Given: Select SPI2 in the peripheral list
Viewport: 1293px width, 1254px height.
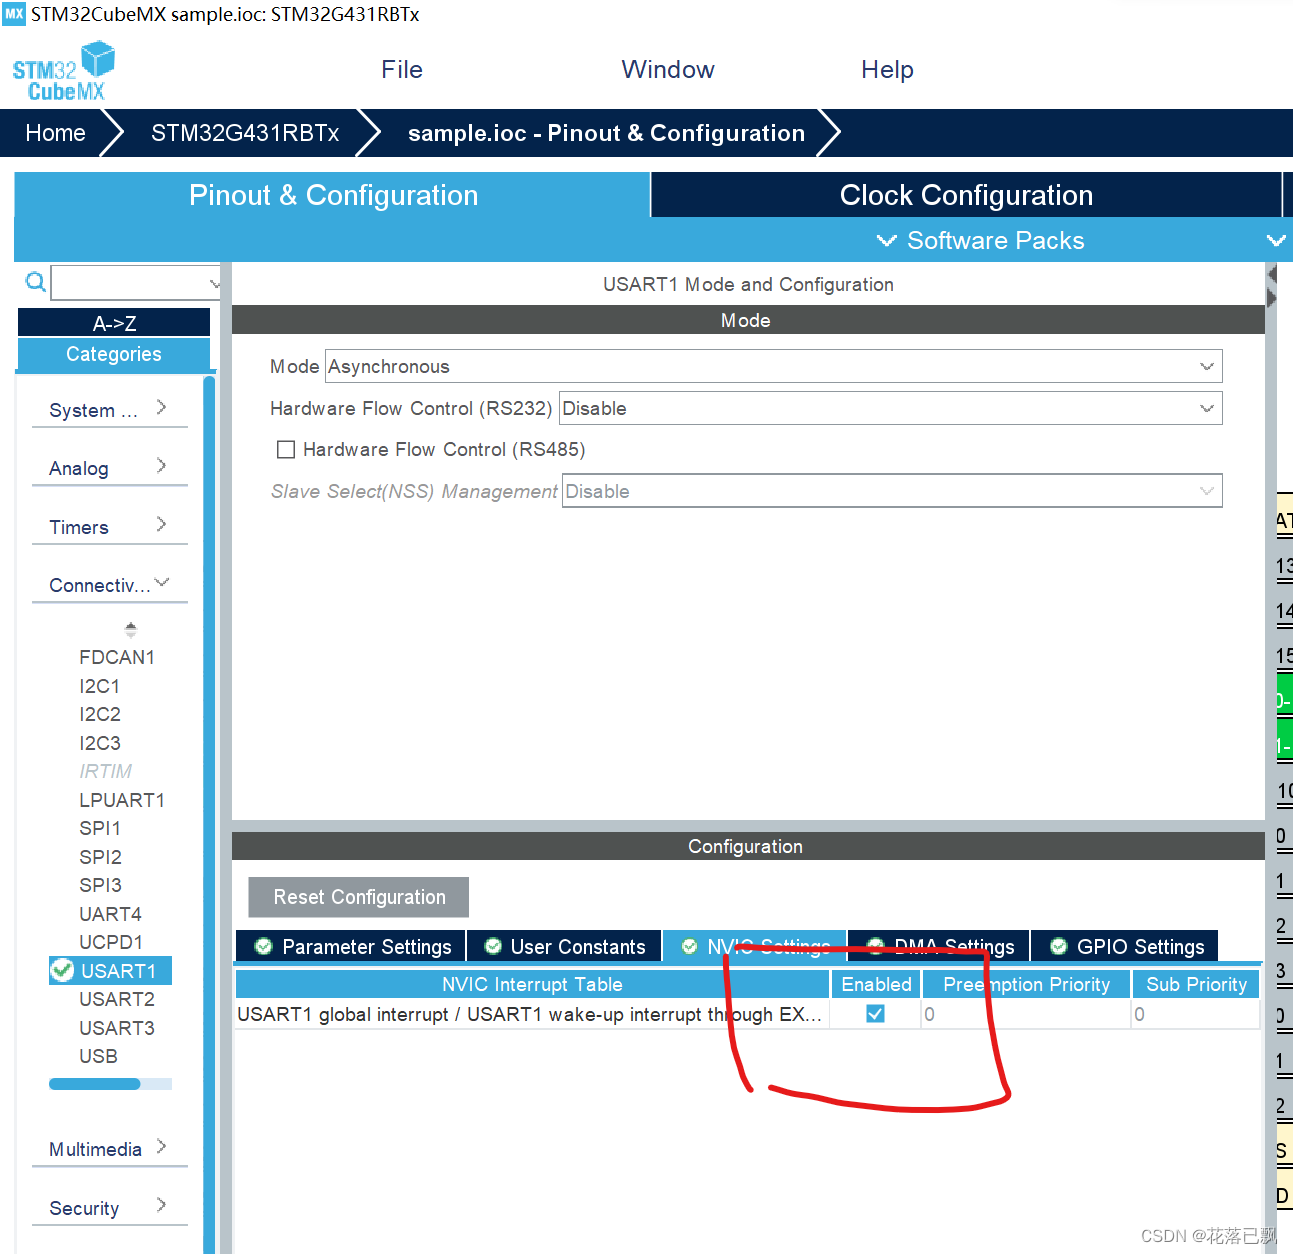Looking at the screenshot, I should pyautogui.click(x=100, y=857).
